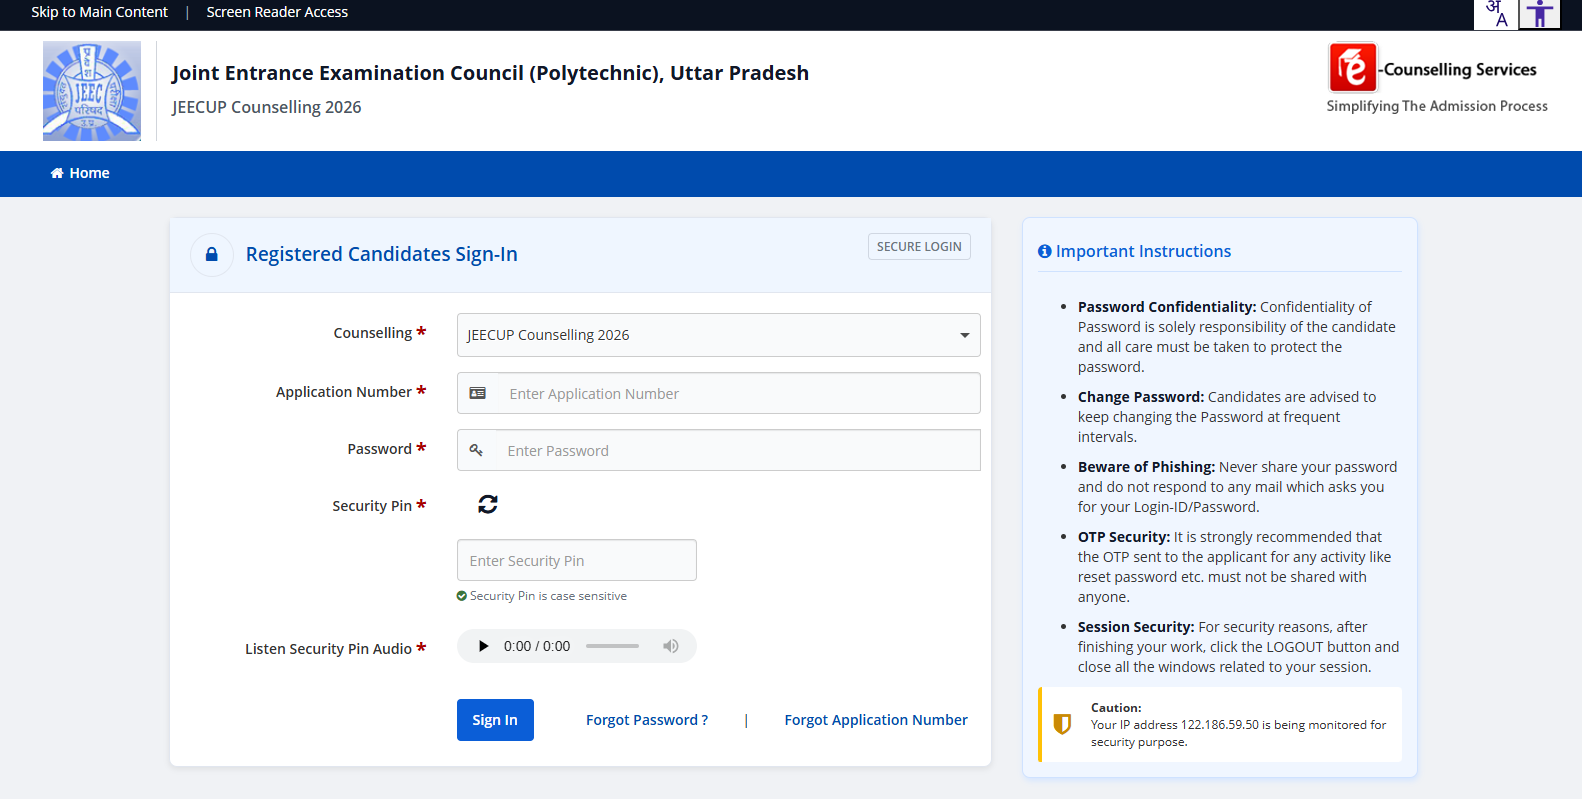The width and height of the screenshot is (1582, 799).
Task: Click the language switcher icon
Action: (1495, 14)
